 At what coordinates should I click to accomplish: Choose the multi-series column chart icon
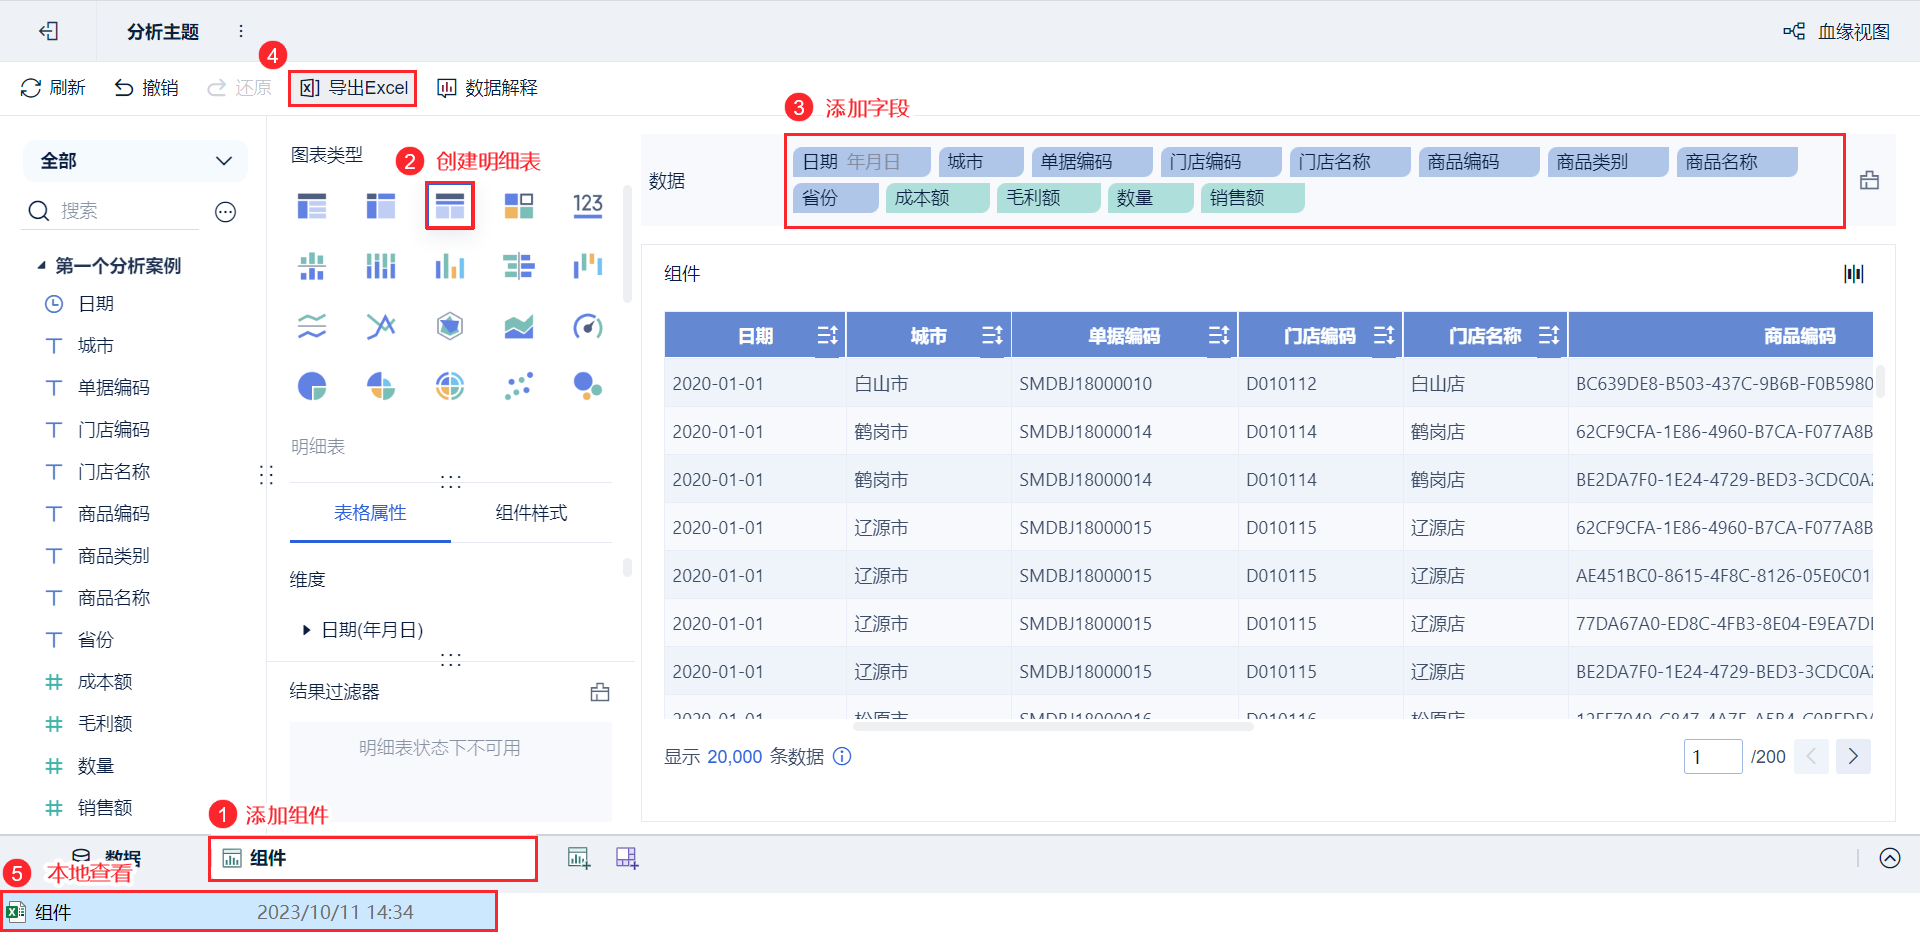(450, 266)
